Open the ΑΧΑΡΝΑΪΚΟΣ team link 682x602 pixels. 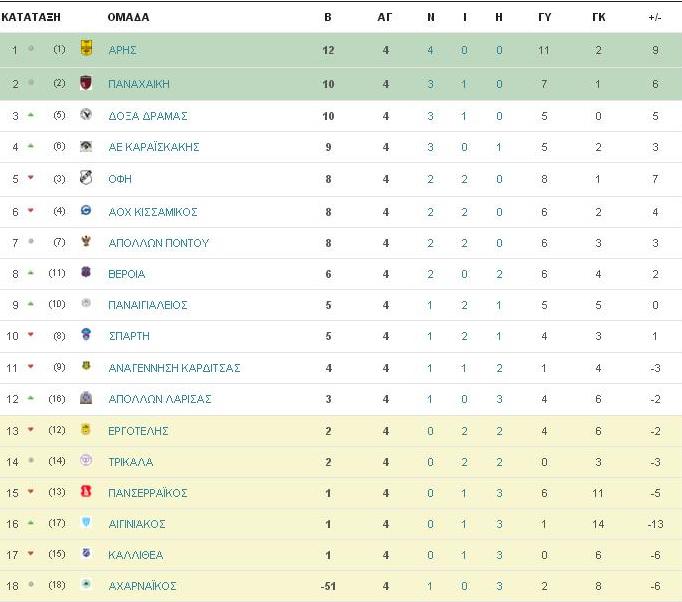coord(142,586)
